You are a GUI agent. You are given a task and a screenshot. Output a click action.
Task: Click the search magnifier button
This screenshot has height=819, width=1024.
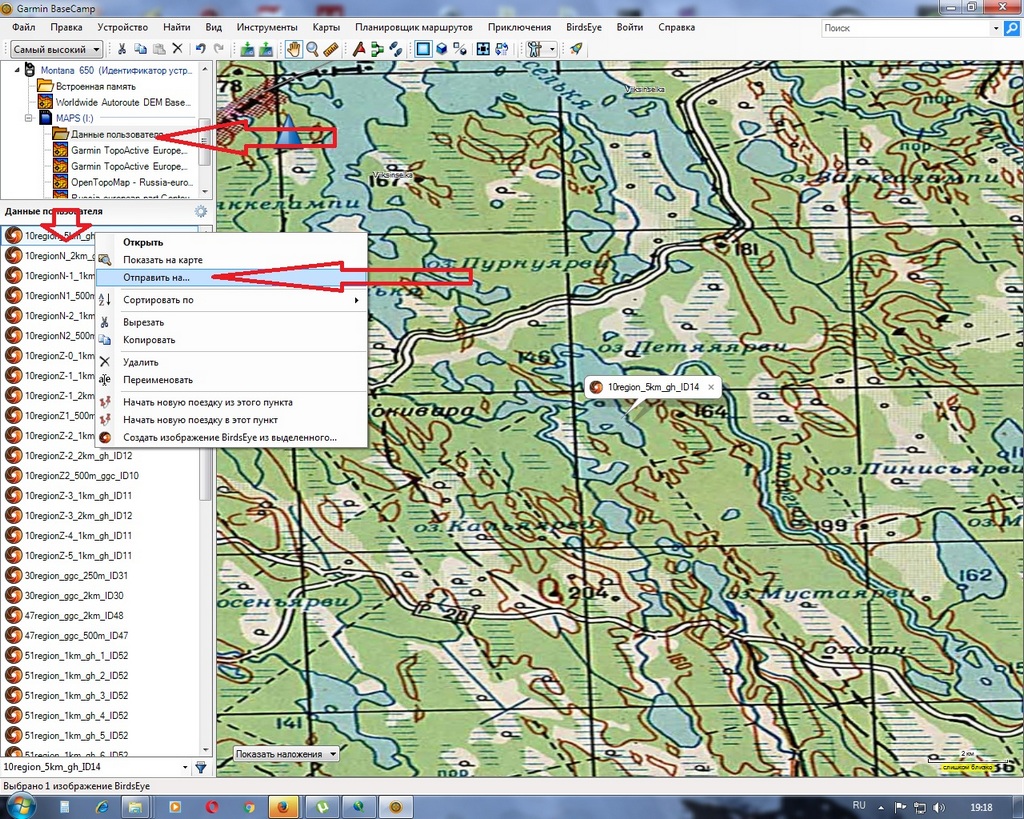(1011, 29)
